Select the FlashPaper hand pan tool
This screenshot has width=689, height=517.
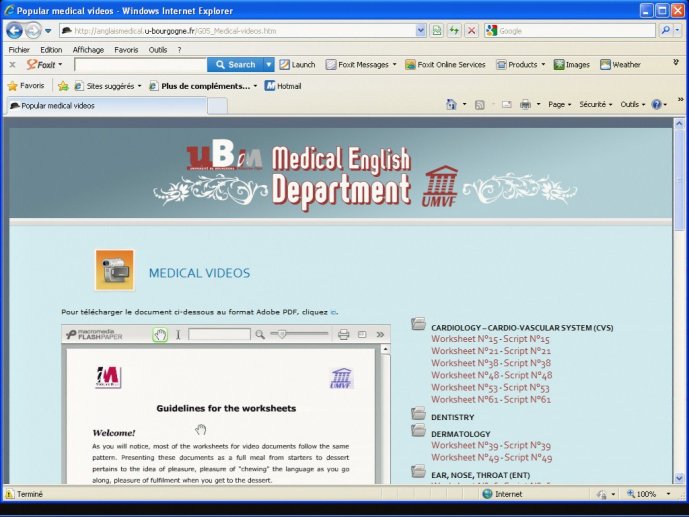coord(160,335)
